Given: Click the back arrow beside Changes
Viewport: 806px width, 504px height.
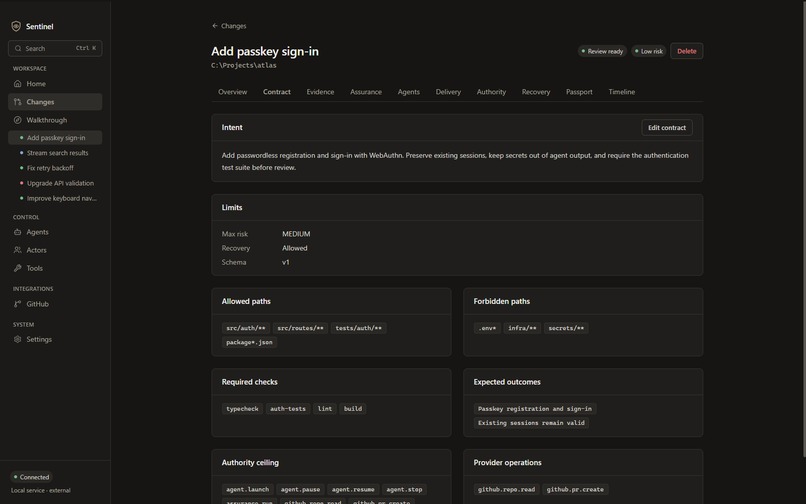Looking at the screenshot, I should point(215,26).
